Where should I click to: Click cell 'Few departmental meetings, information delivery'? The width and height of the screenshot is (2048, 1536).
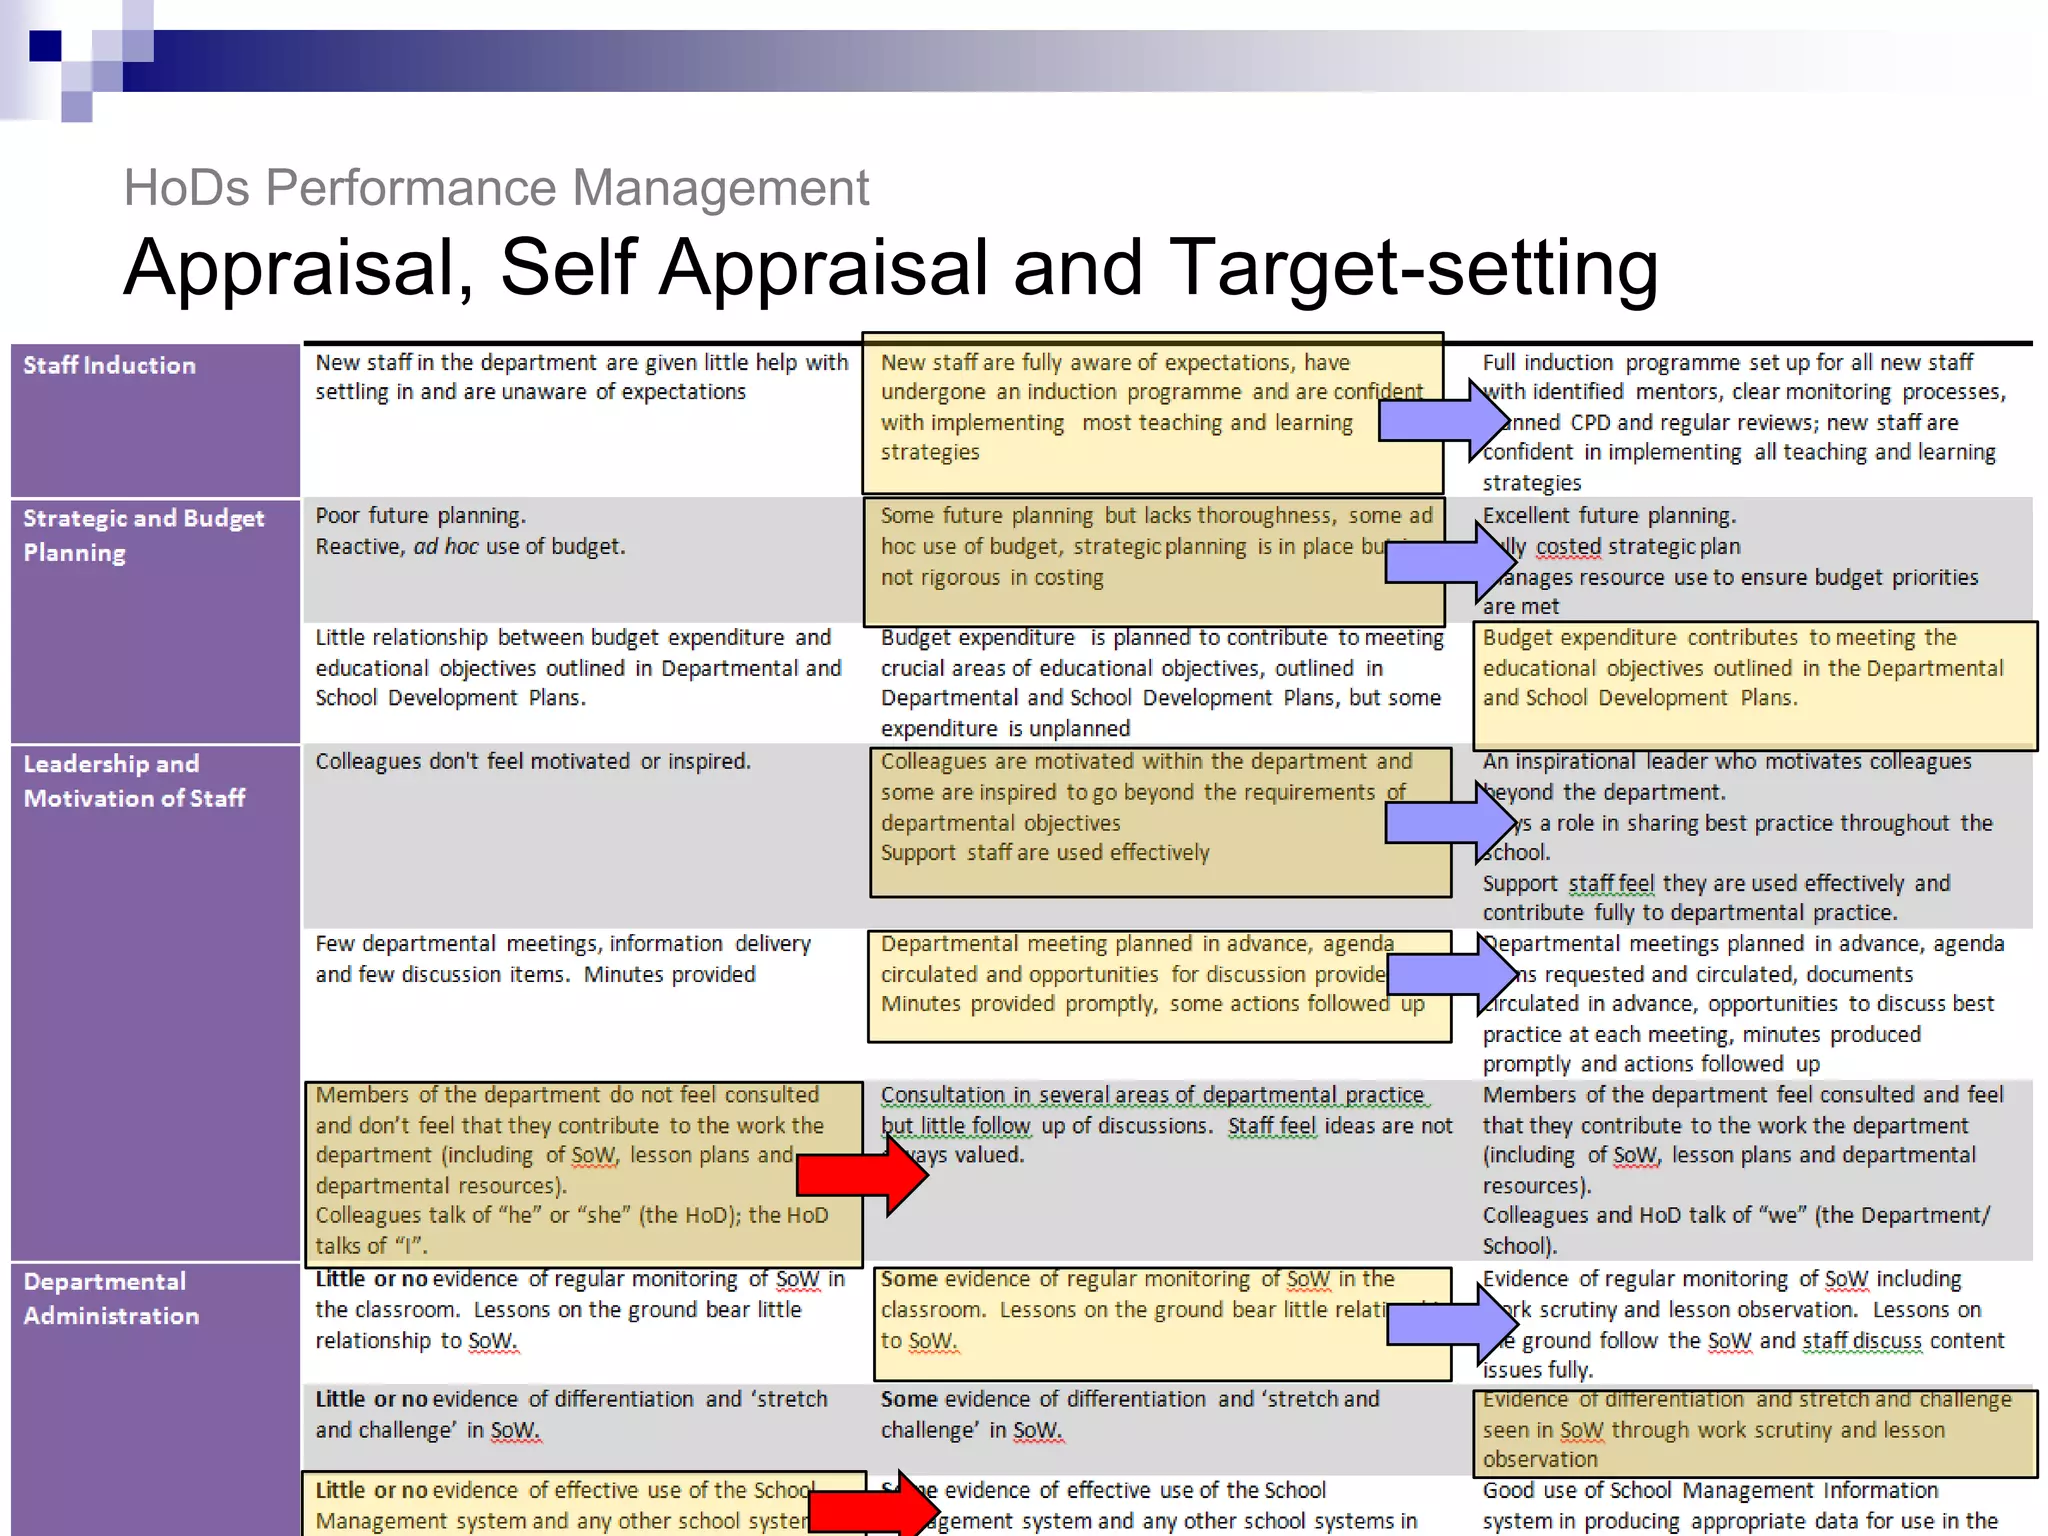click(x=583, y=1003)
